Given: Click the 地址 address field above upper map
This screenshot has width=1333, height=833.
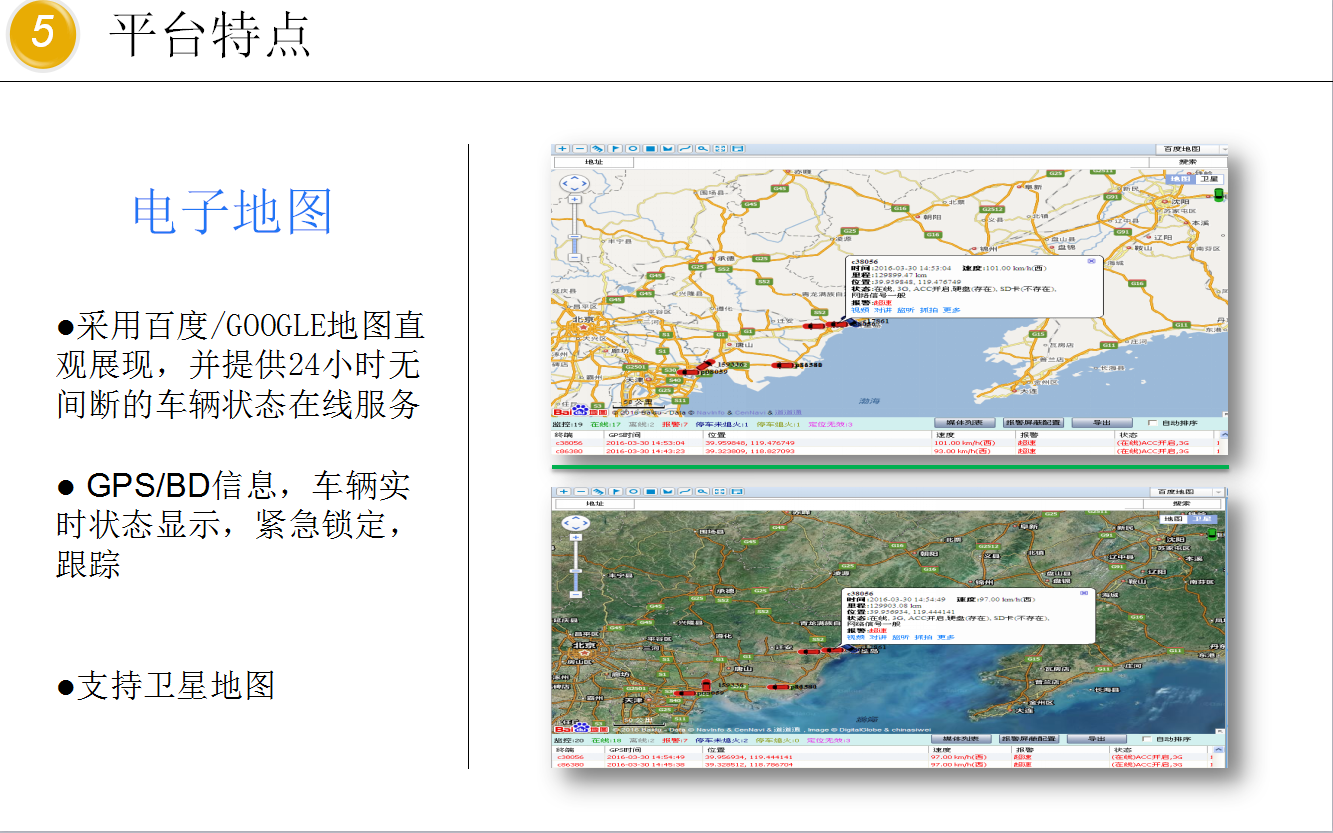Looking at the screenshot, I should 593,162.
